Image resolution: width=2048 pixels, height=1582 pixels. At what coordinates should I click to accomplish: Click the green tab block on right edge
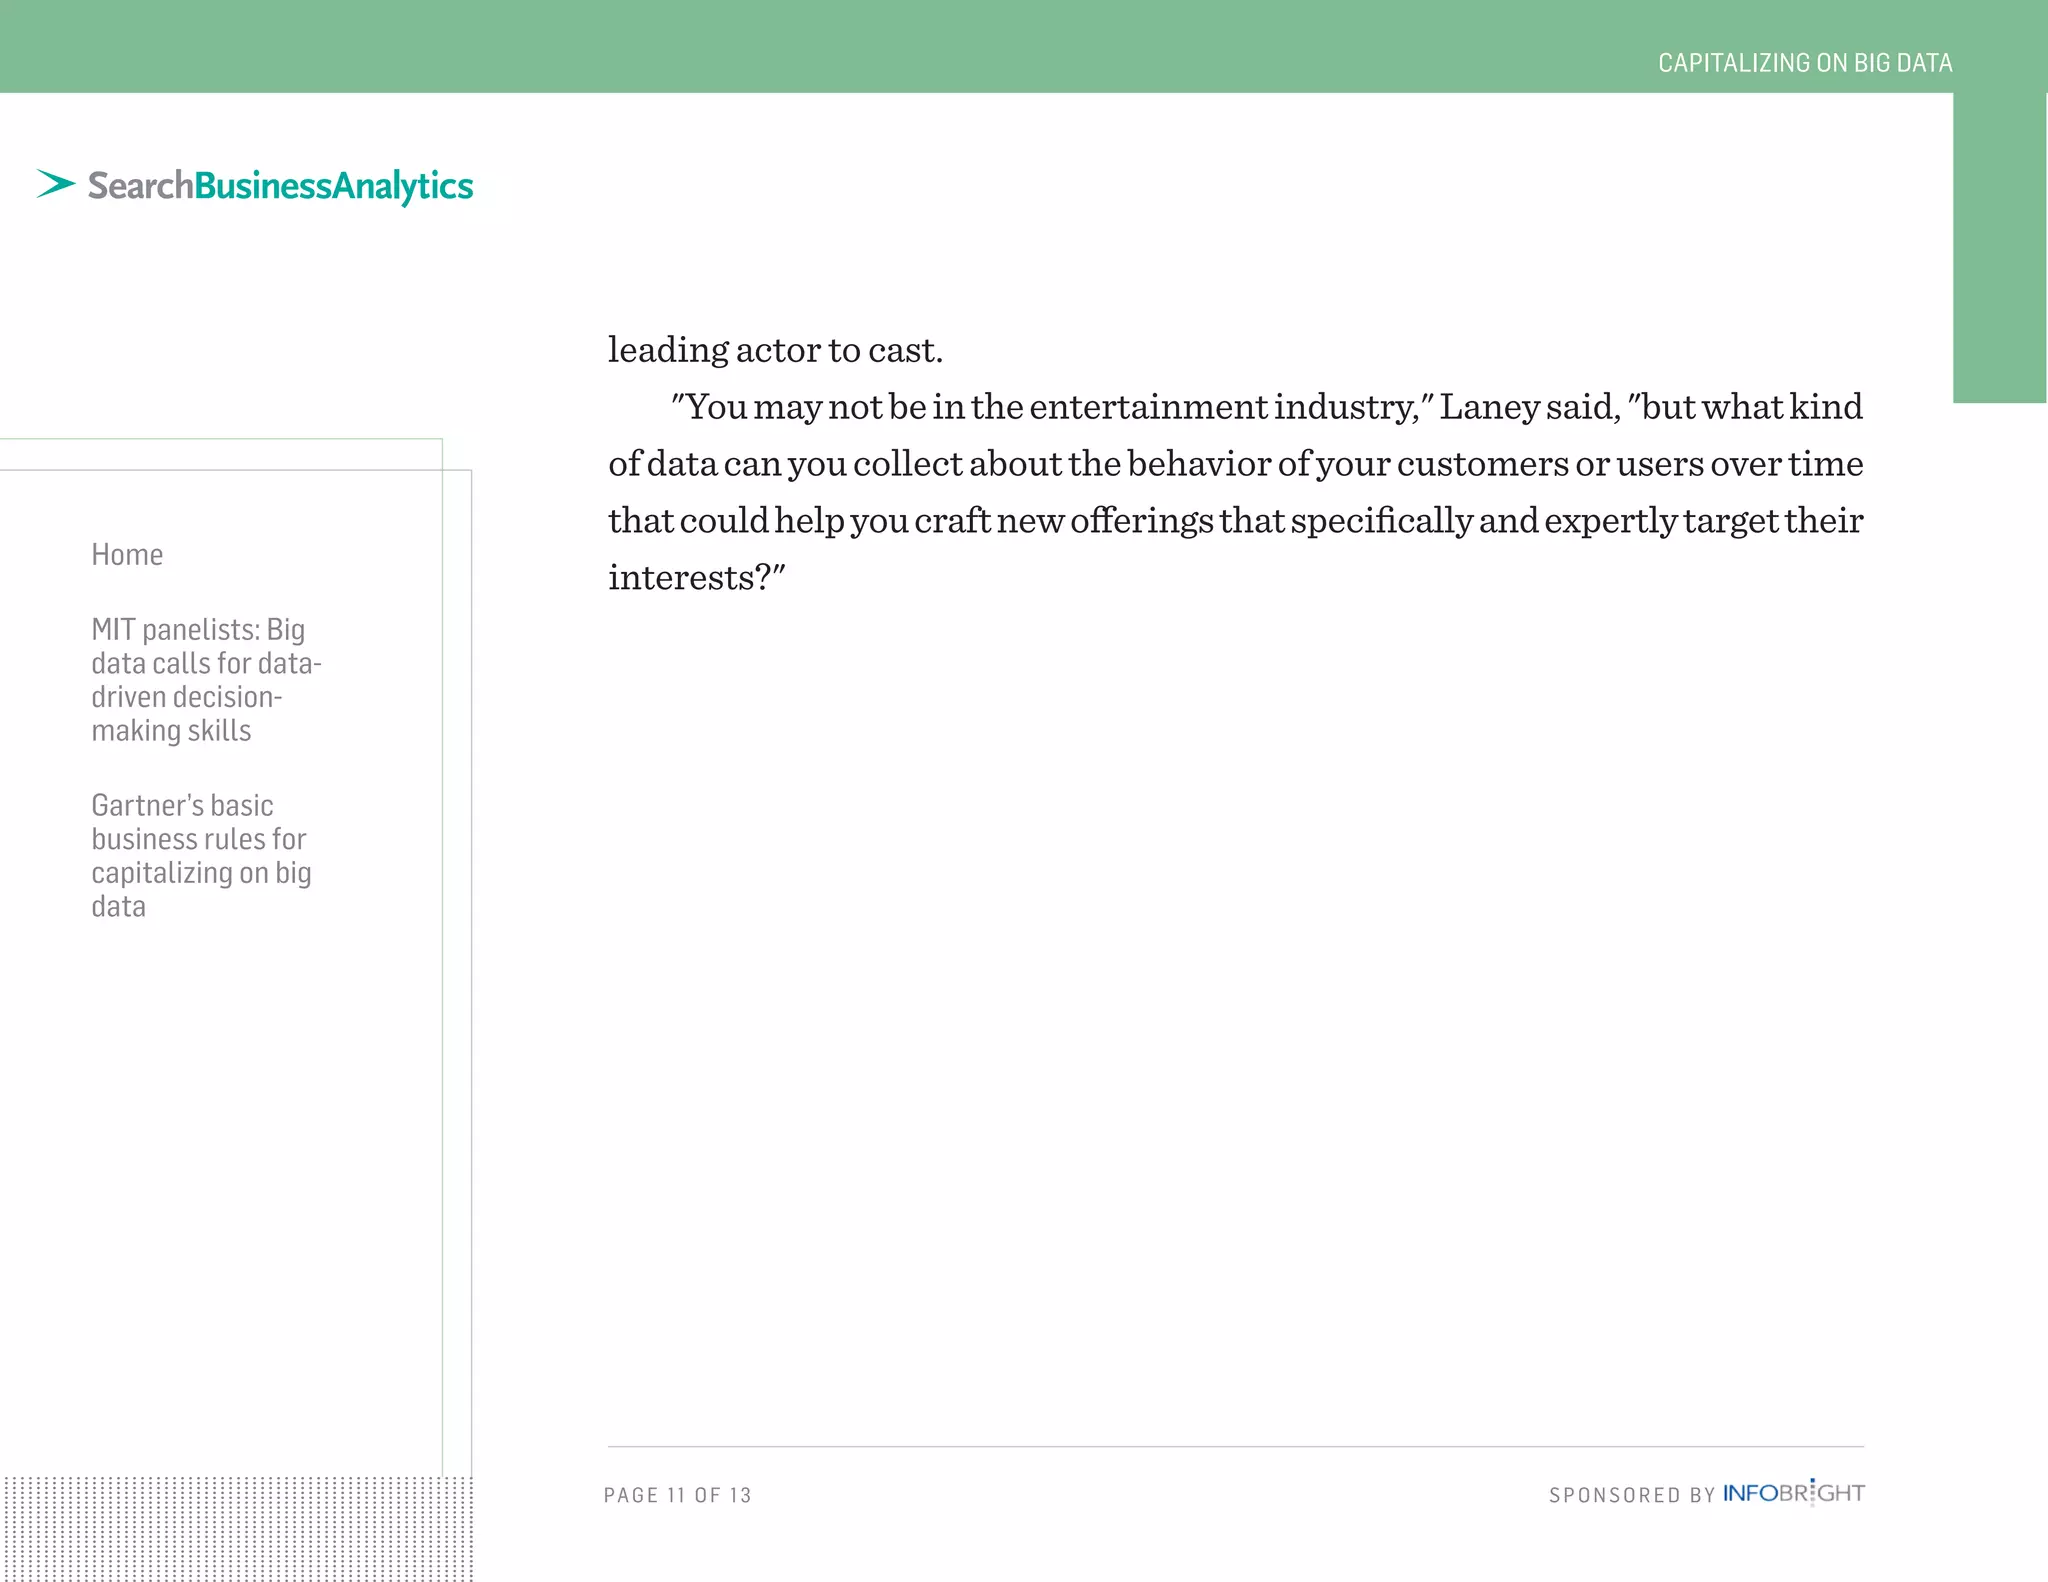(x=1999, y=250)
